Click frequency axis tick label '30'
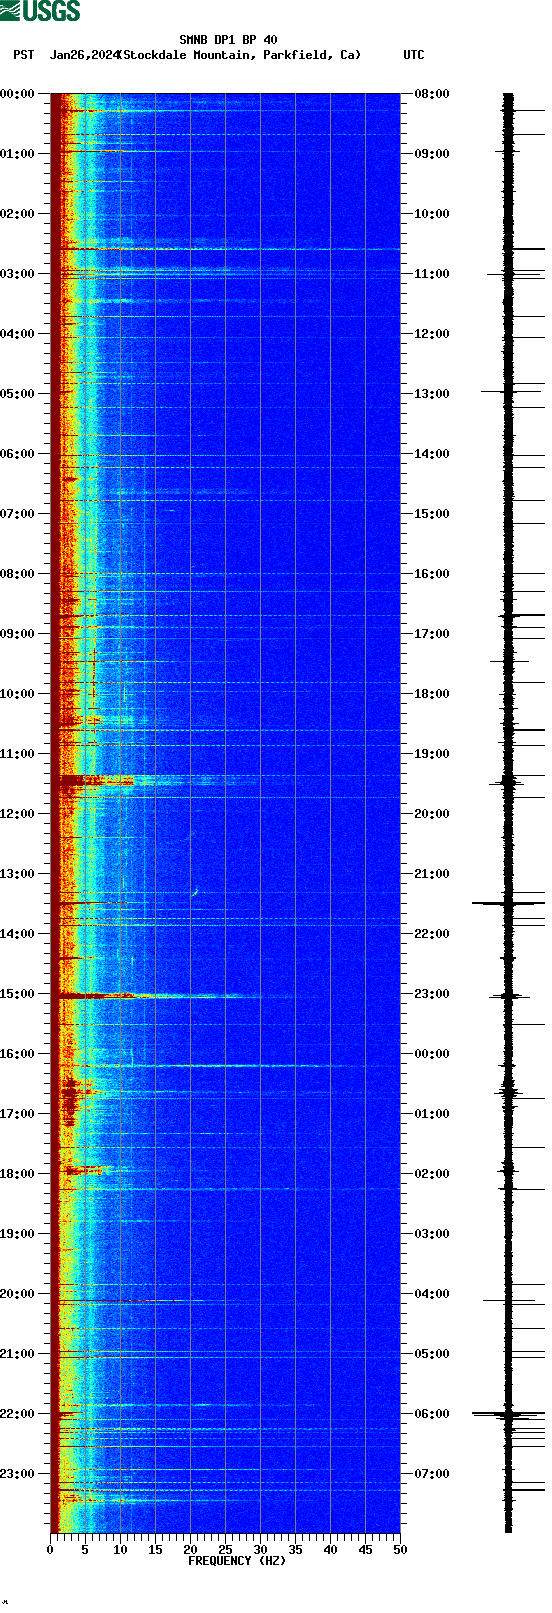The width and height of the screenshot is (552, 1613). [260, 1550]
